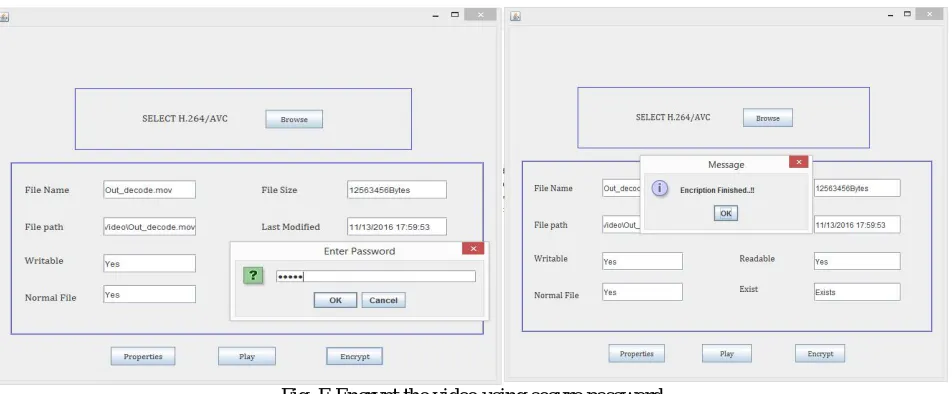Click the information icon in Message dialog
Screen dimensions: 952x394
[x=659, y=189]
